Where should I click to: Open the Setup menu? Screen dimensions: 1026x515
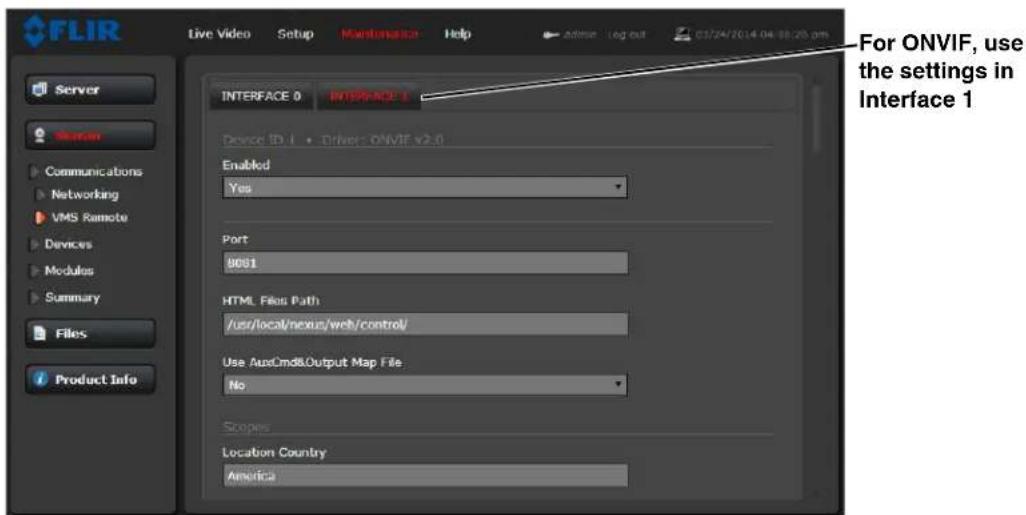[295, 34]
